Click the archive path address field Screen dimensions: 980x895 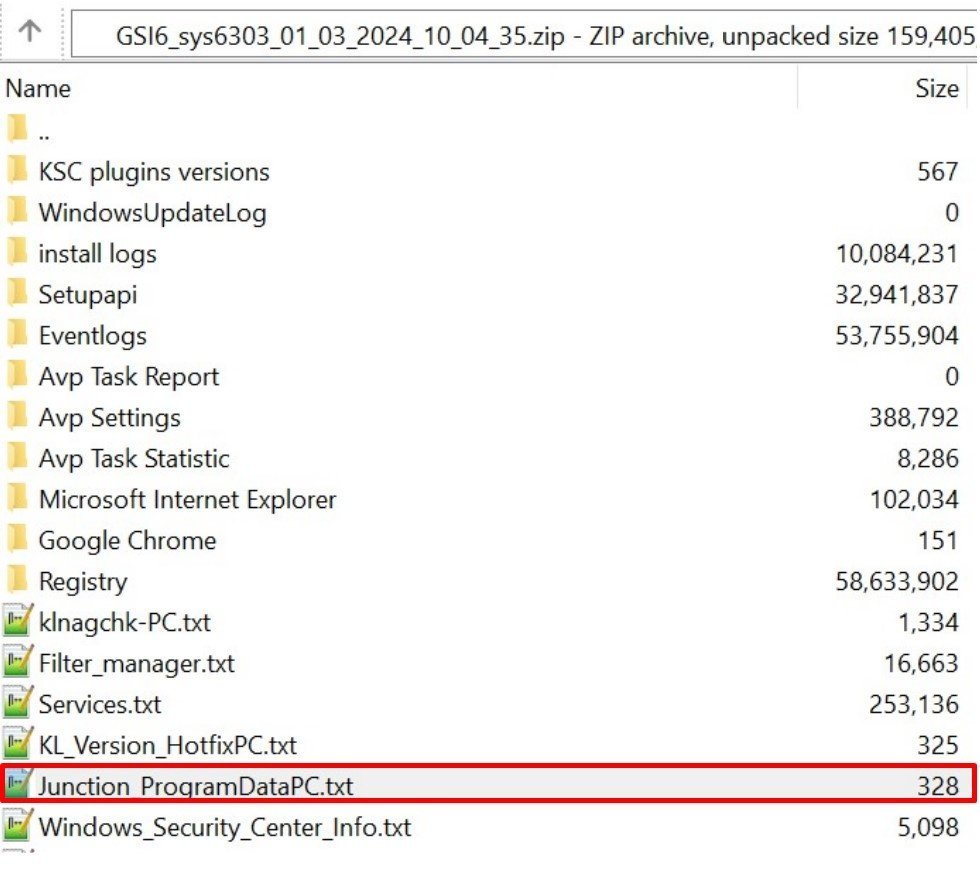point(525,34)
